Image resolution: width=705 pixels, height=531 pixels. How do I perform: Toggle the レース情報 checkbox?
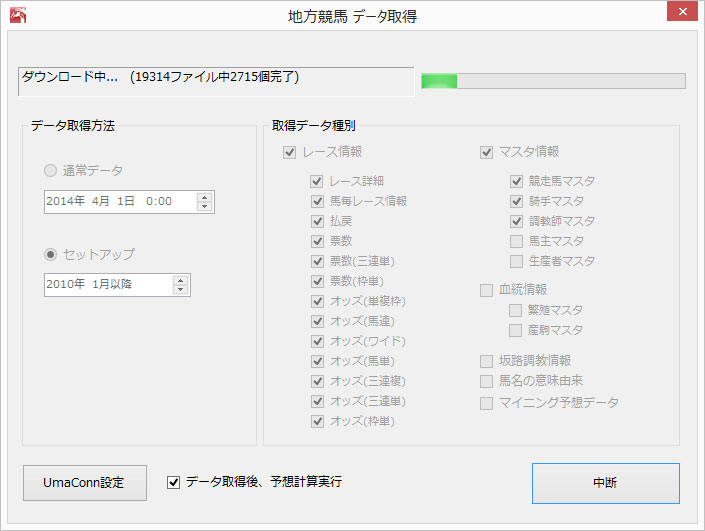pyautogui.click(x=290, y=152)
